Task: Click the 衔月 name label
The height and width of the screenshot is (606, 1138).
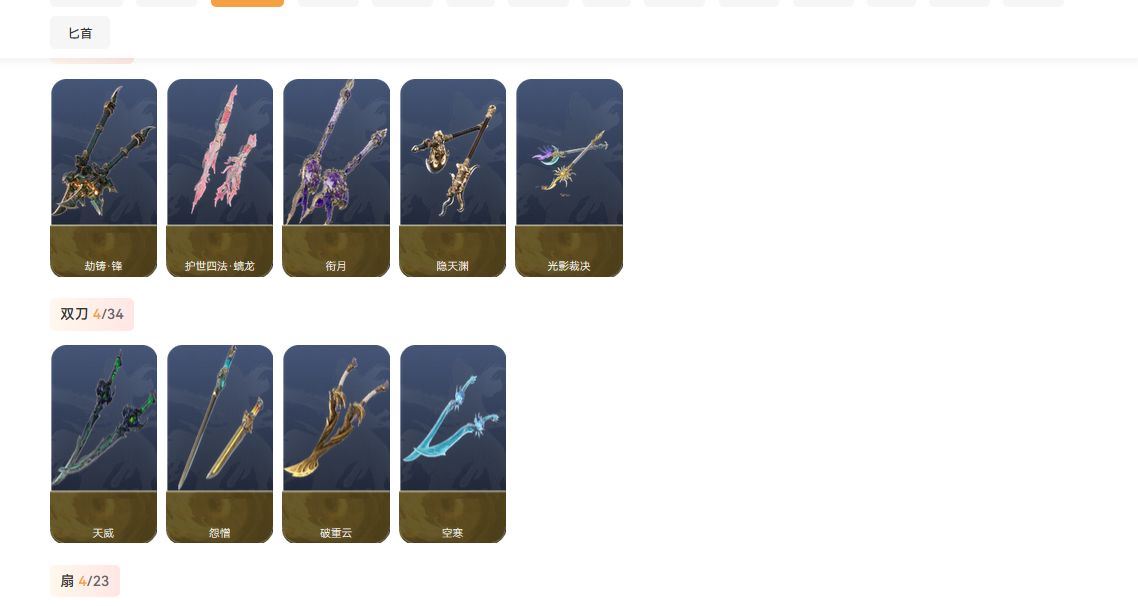Action: (336, 266)
